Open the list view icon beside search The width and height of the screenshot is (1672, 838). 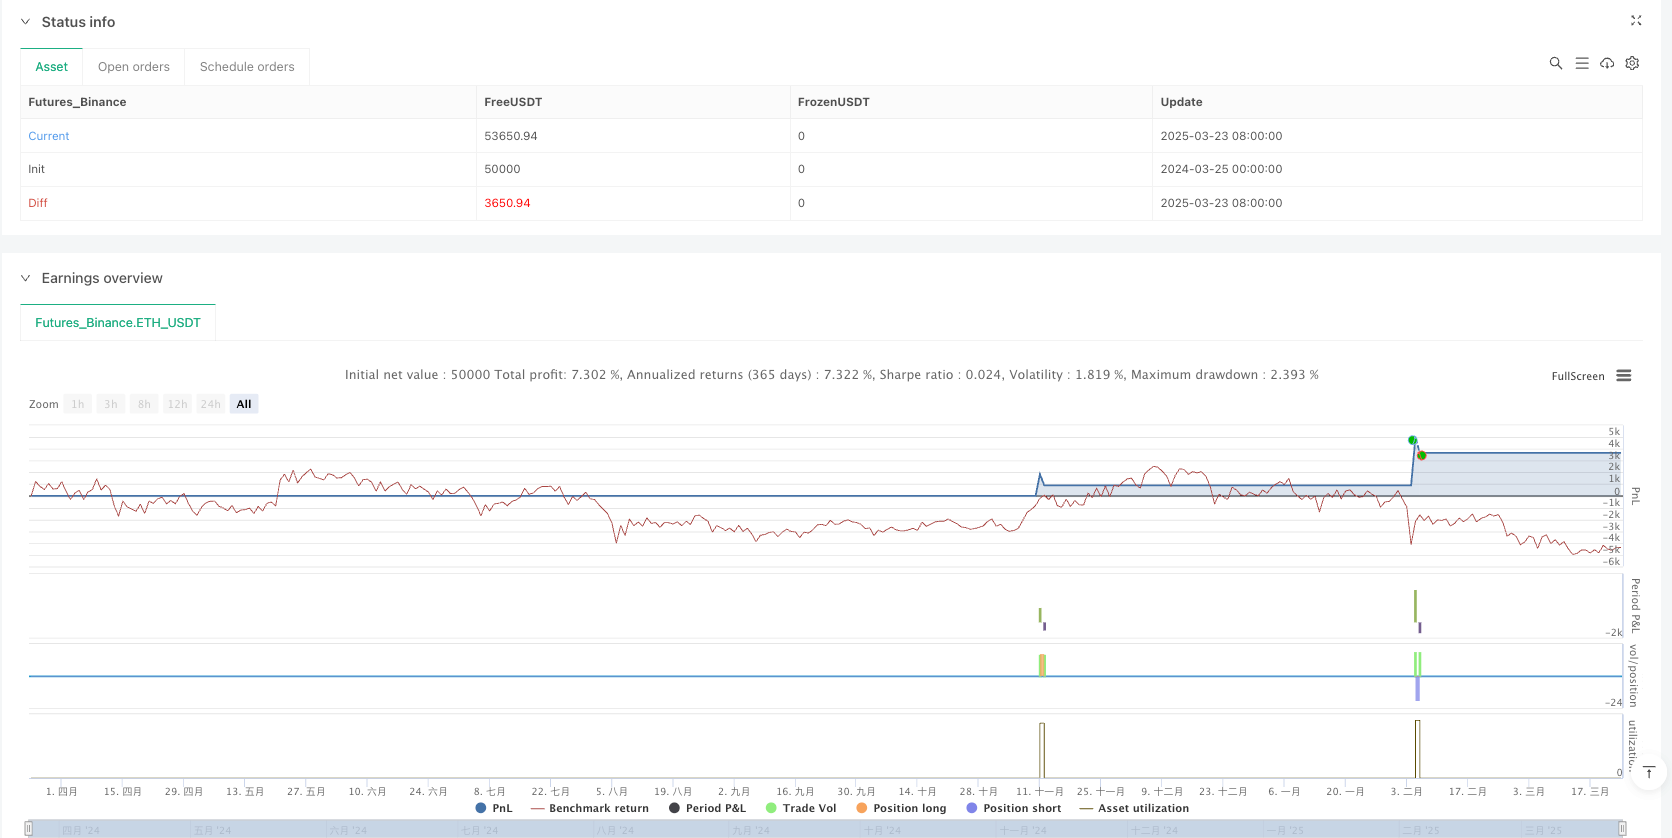point(1581,63)
